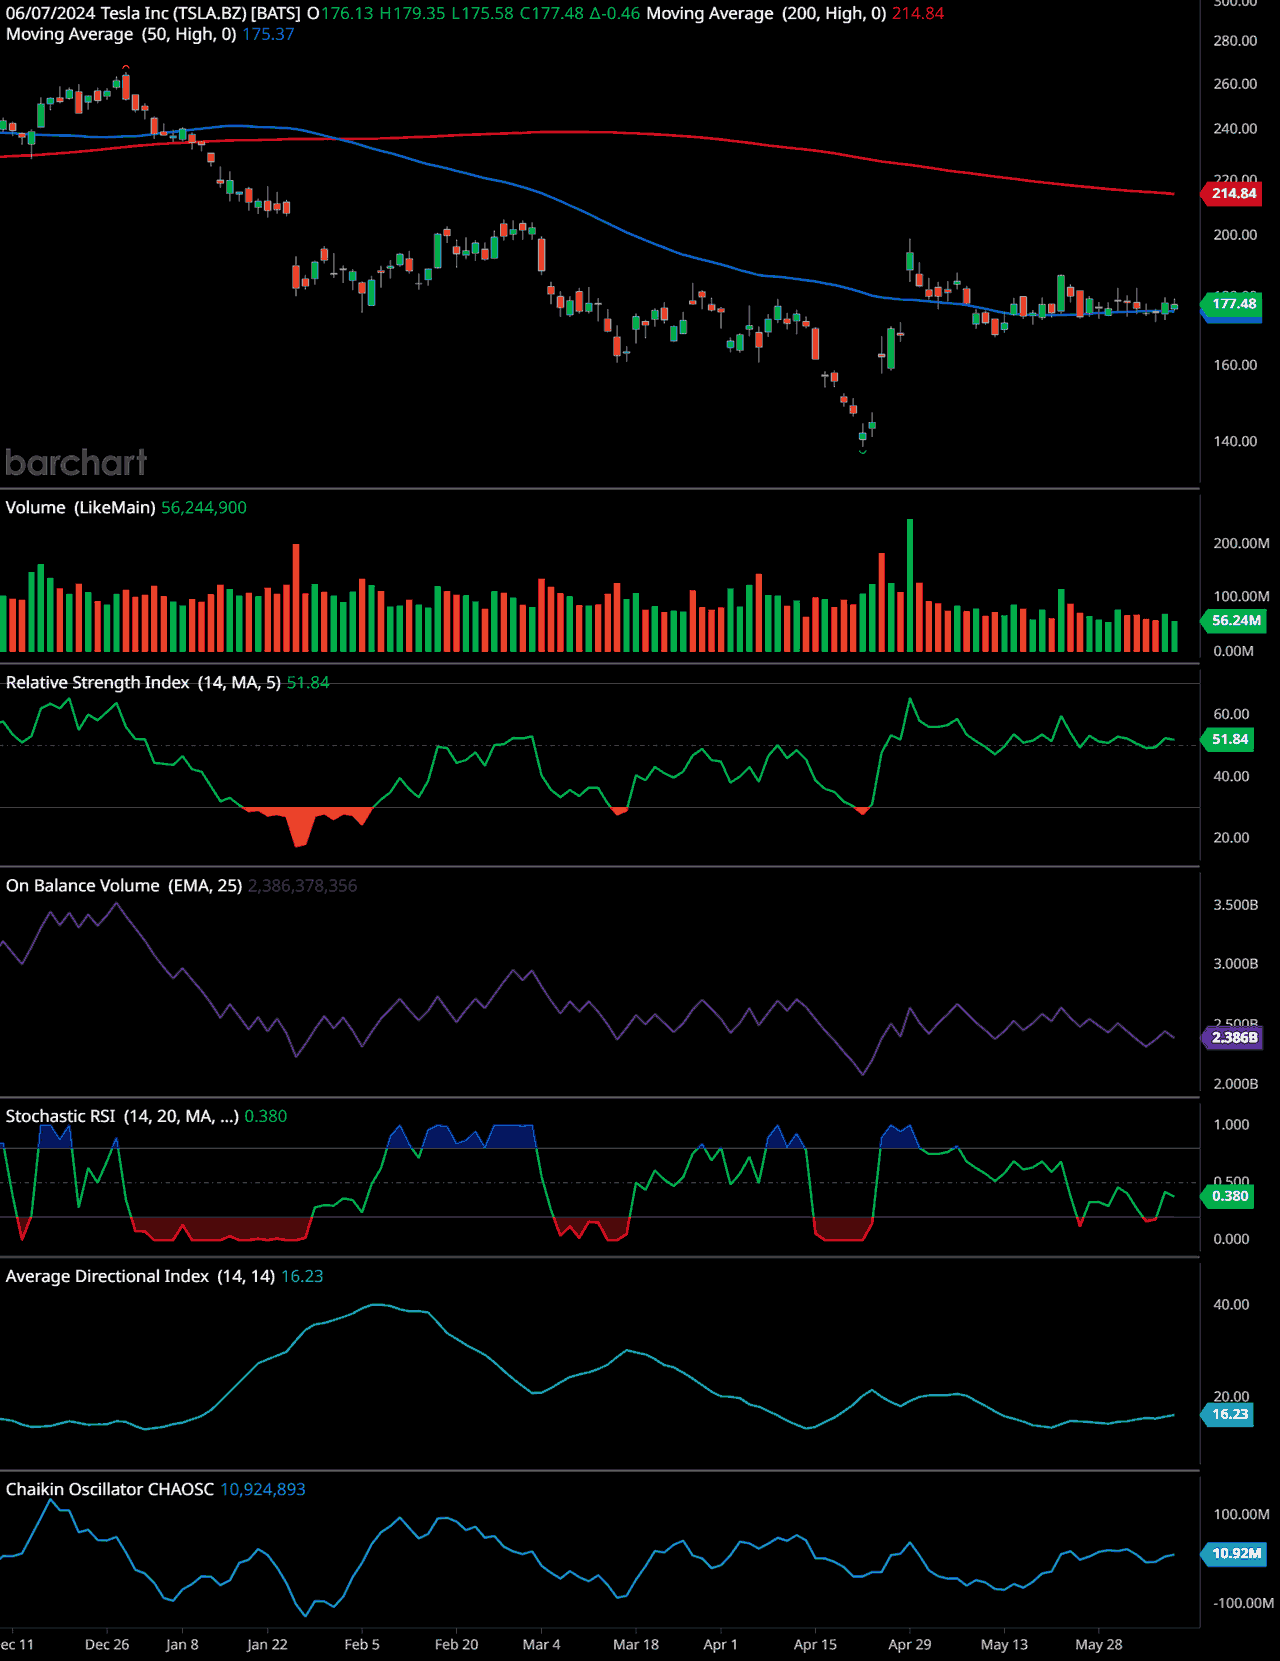Click the 240.00 price axis label
The height and width of the screenshot is (1661, 1280).
[x=1235, y=128]
